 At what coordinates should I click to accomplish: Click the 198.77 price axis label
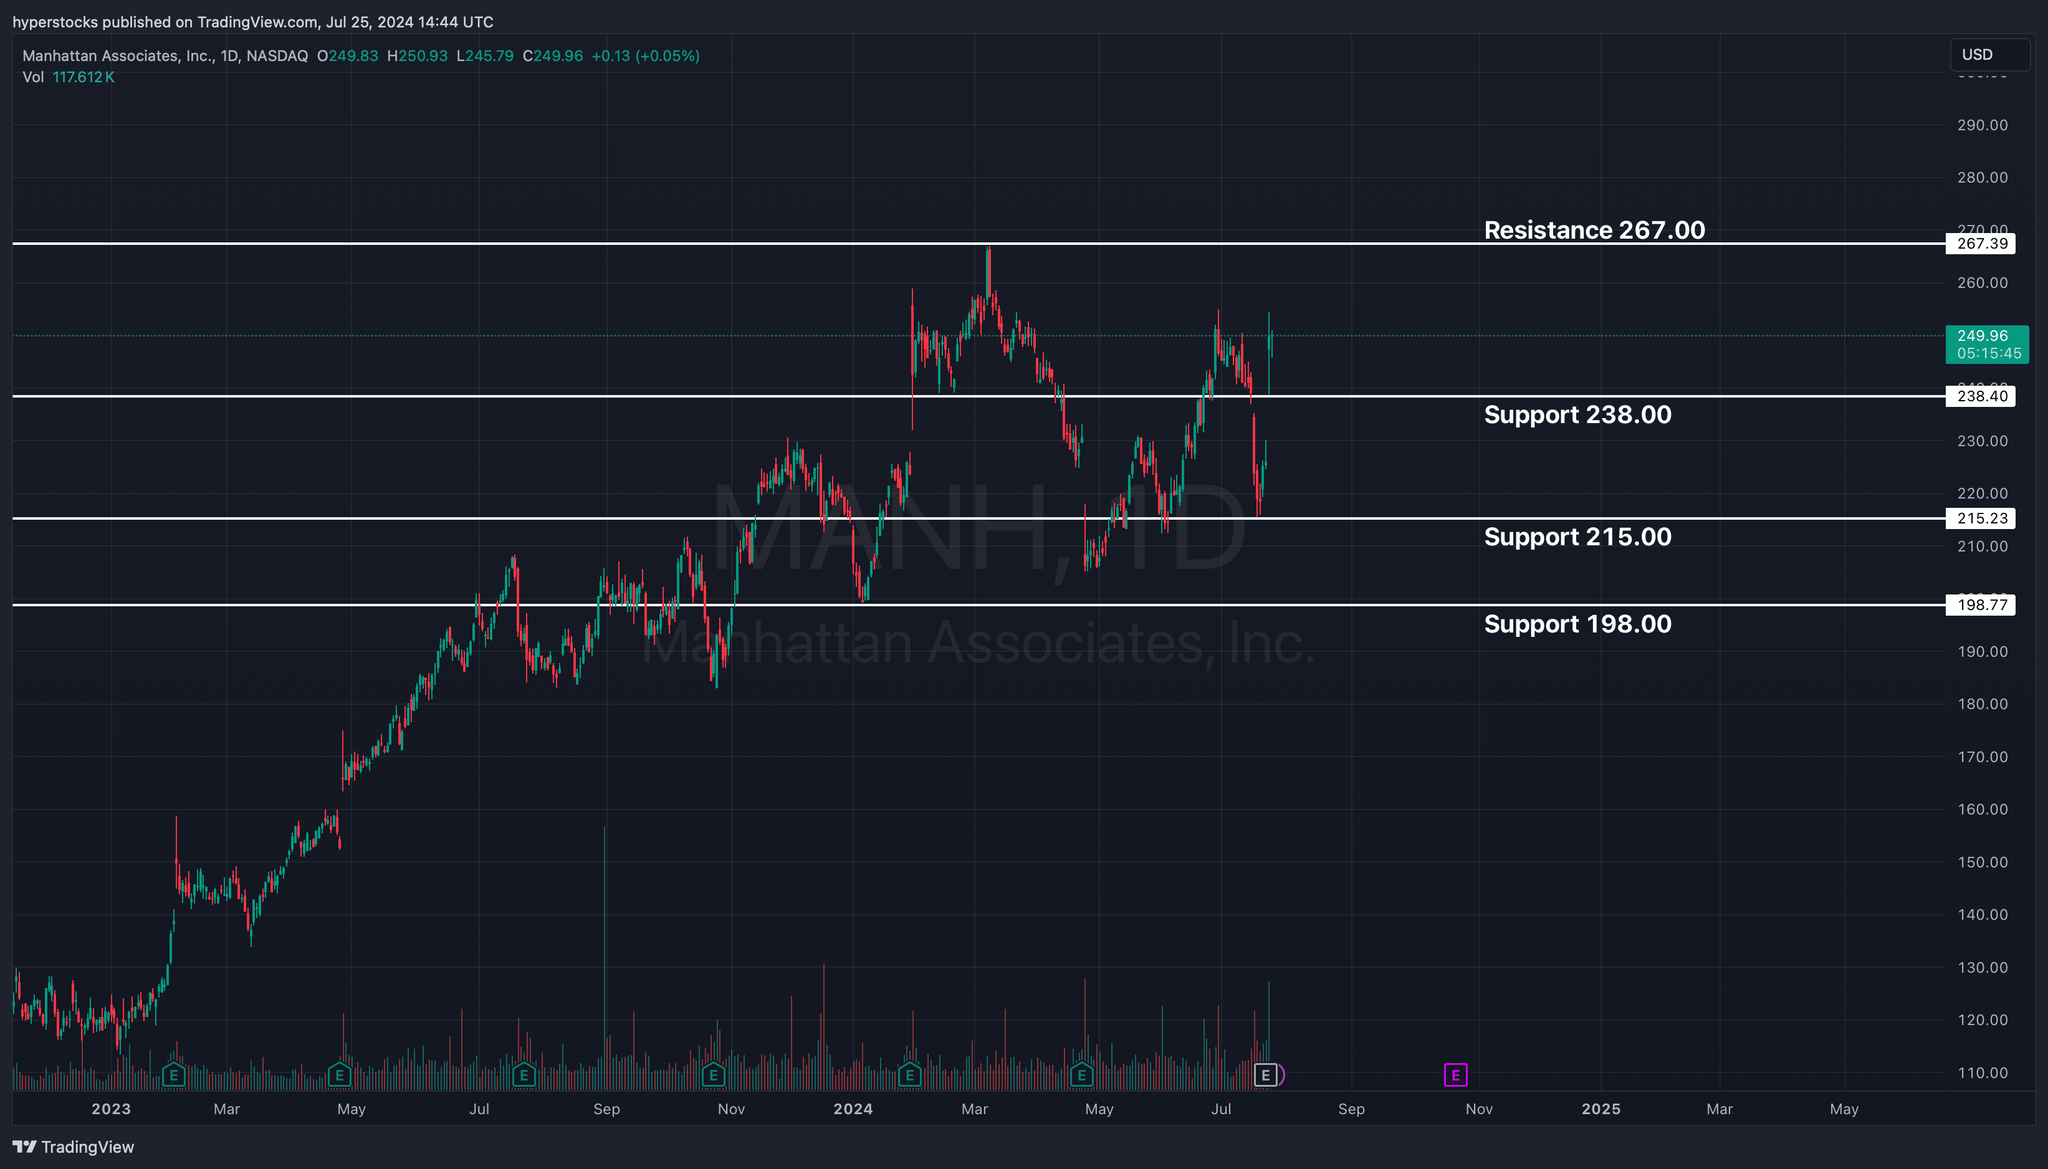point(1979,605)
